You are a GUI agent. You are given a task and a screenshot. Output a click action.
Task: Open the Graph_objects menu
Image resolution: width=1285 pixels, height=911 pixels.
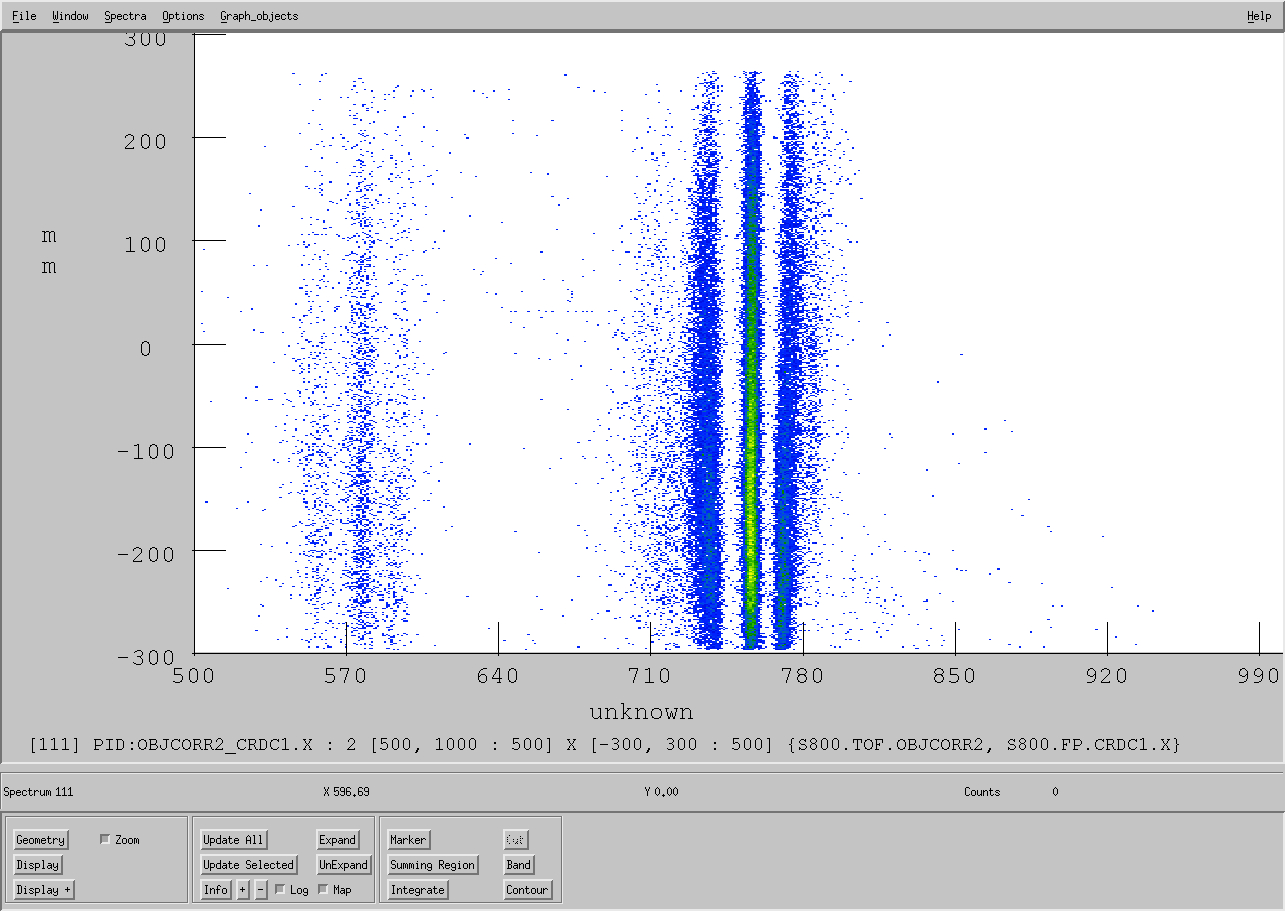pyautogui.click(x=259, y=16)
